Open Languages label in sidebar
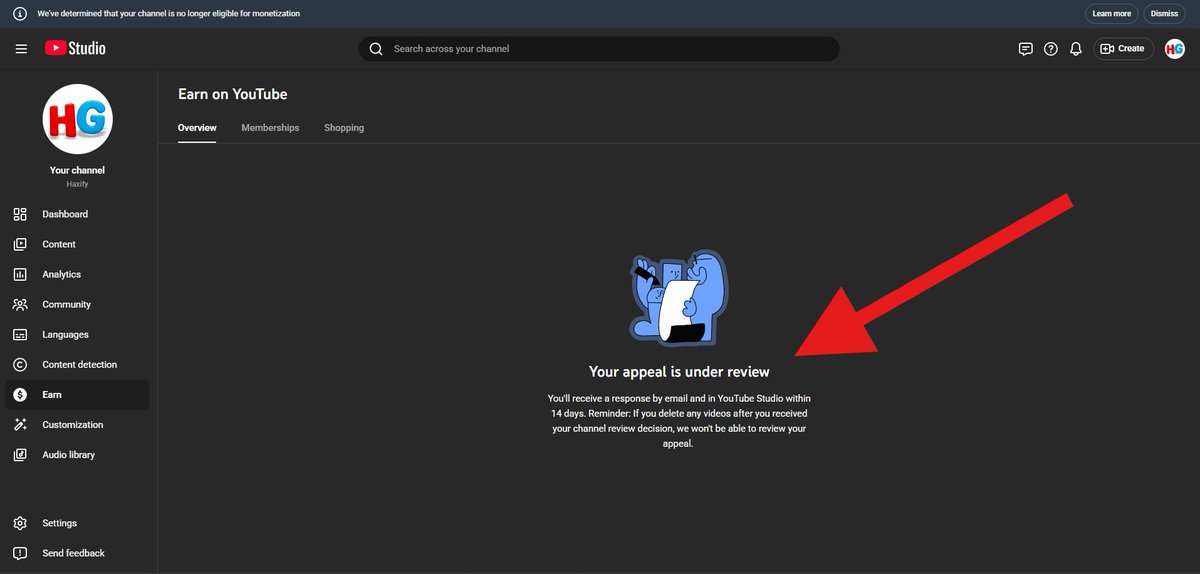1200x574 pixels. [x=66, y=334]
